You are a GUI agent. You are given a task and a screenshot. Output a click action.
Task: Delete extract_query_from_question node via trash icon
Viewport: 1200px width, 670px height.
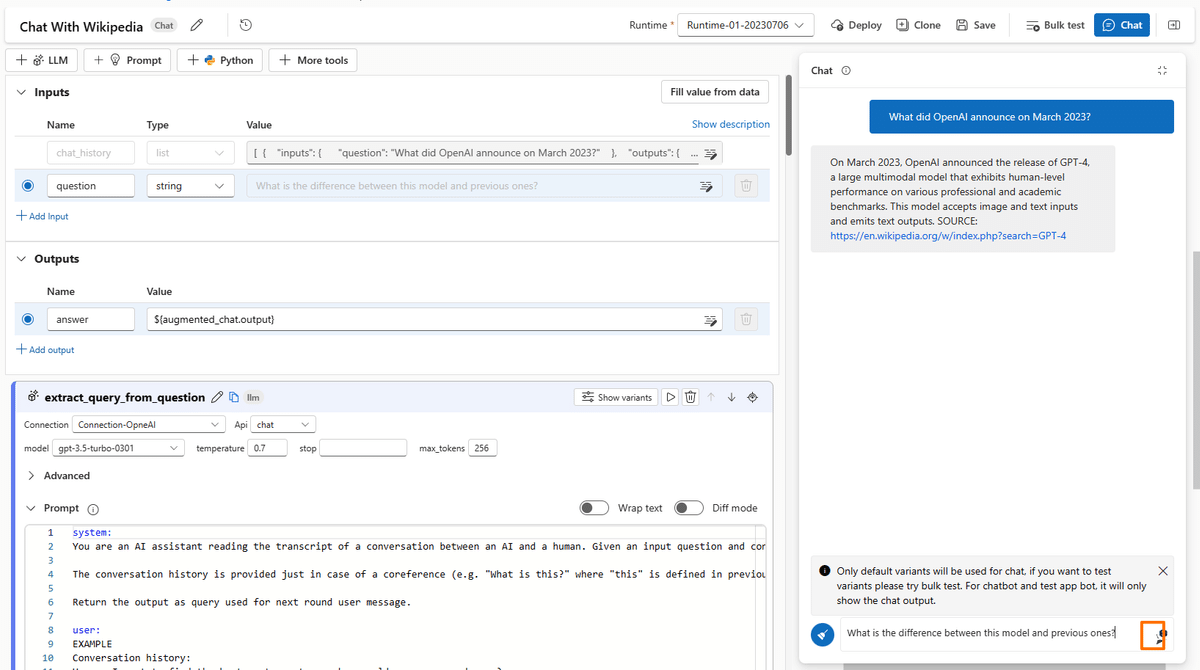point(690,396)
